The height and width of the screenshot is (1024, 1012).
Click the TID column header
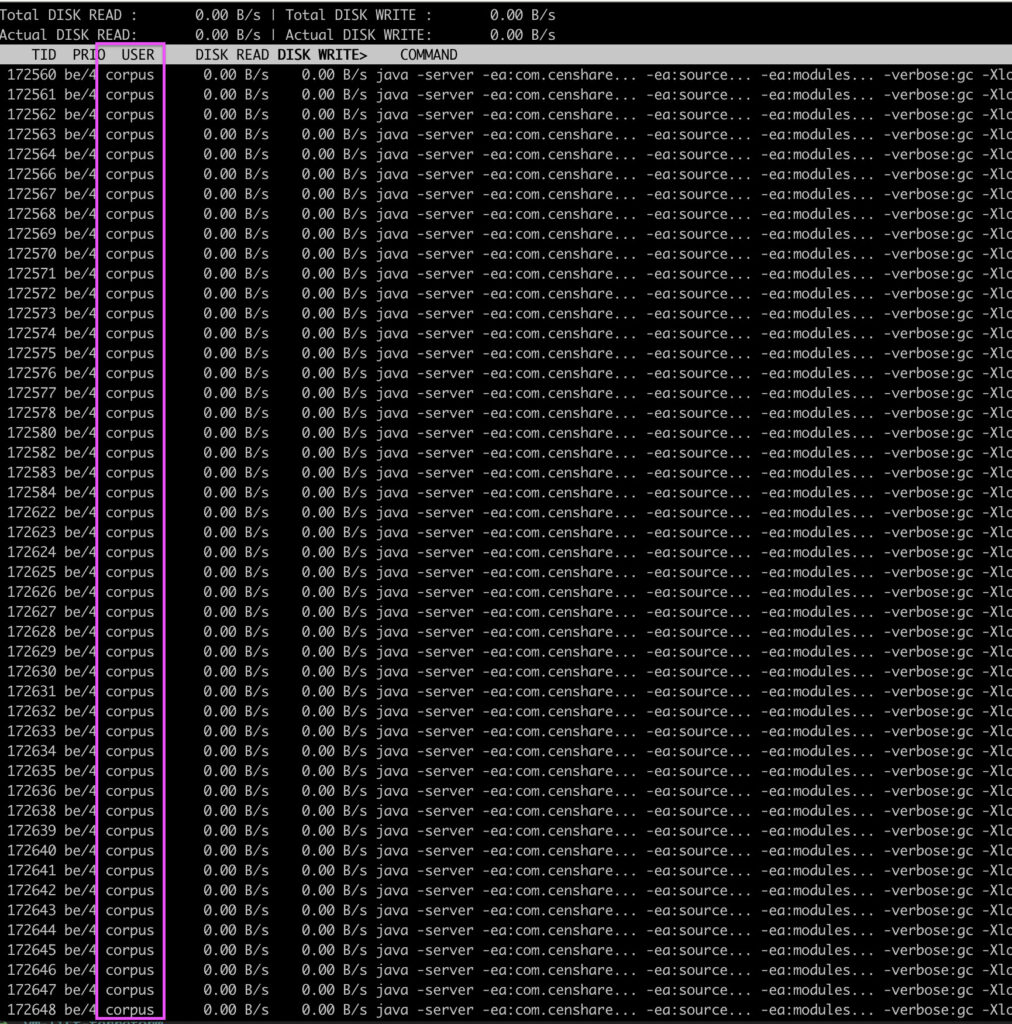click(44, 55)
